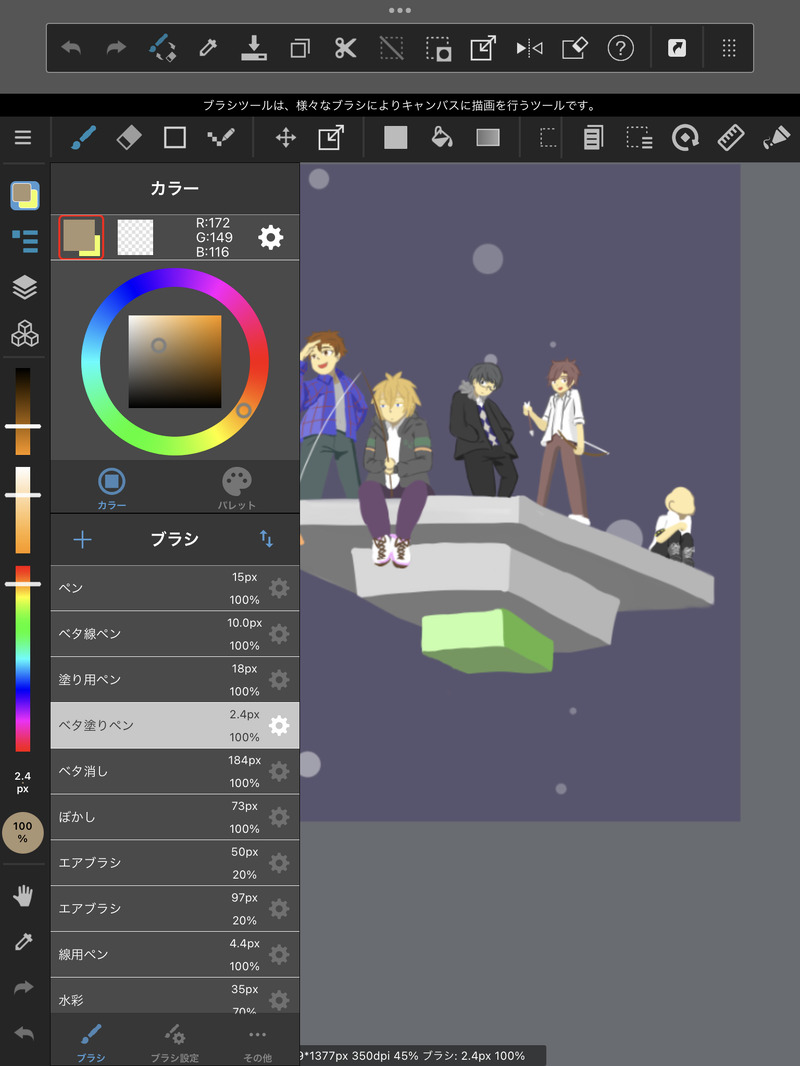This screenshot has width=800, height=1066.
Task: Open the その他 tab at the bottom
Action: [258, 1044]
